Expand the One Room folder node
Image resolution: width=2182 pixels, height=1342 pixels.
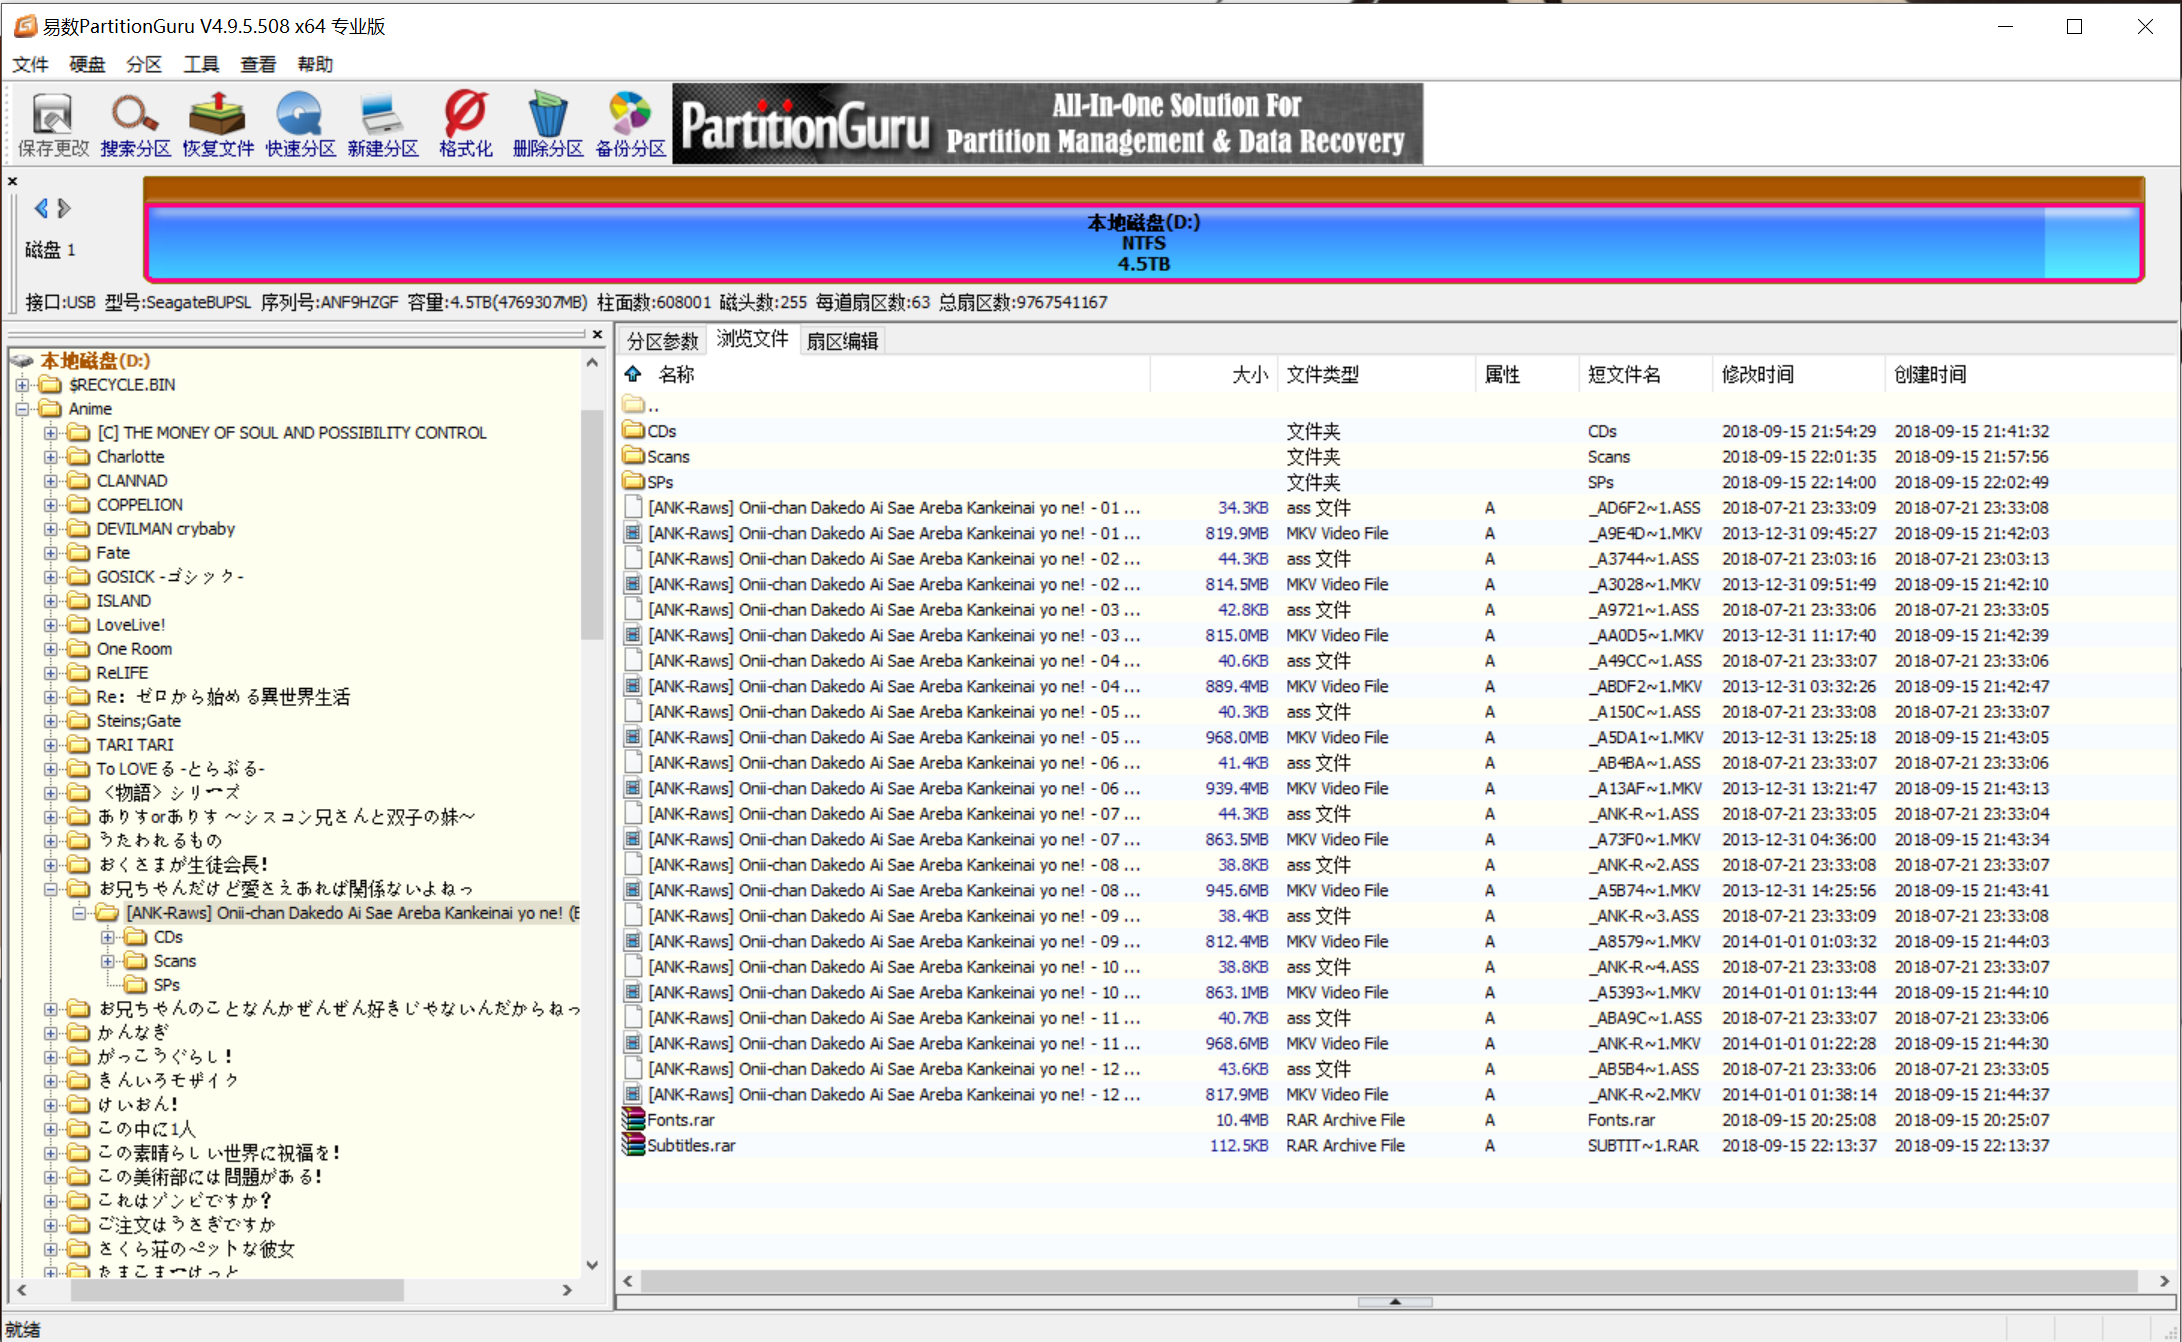point(50,649)
